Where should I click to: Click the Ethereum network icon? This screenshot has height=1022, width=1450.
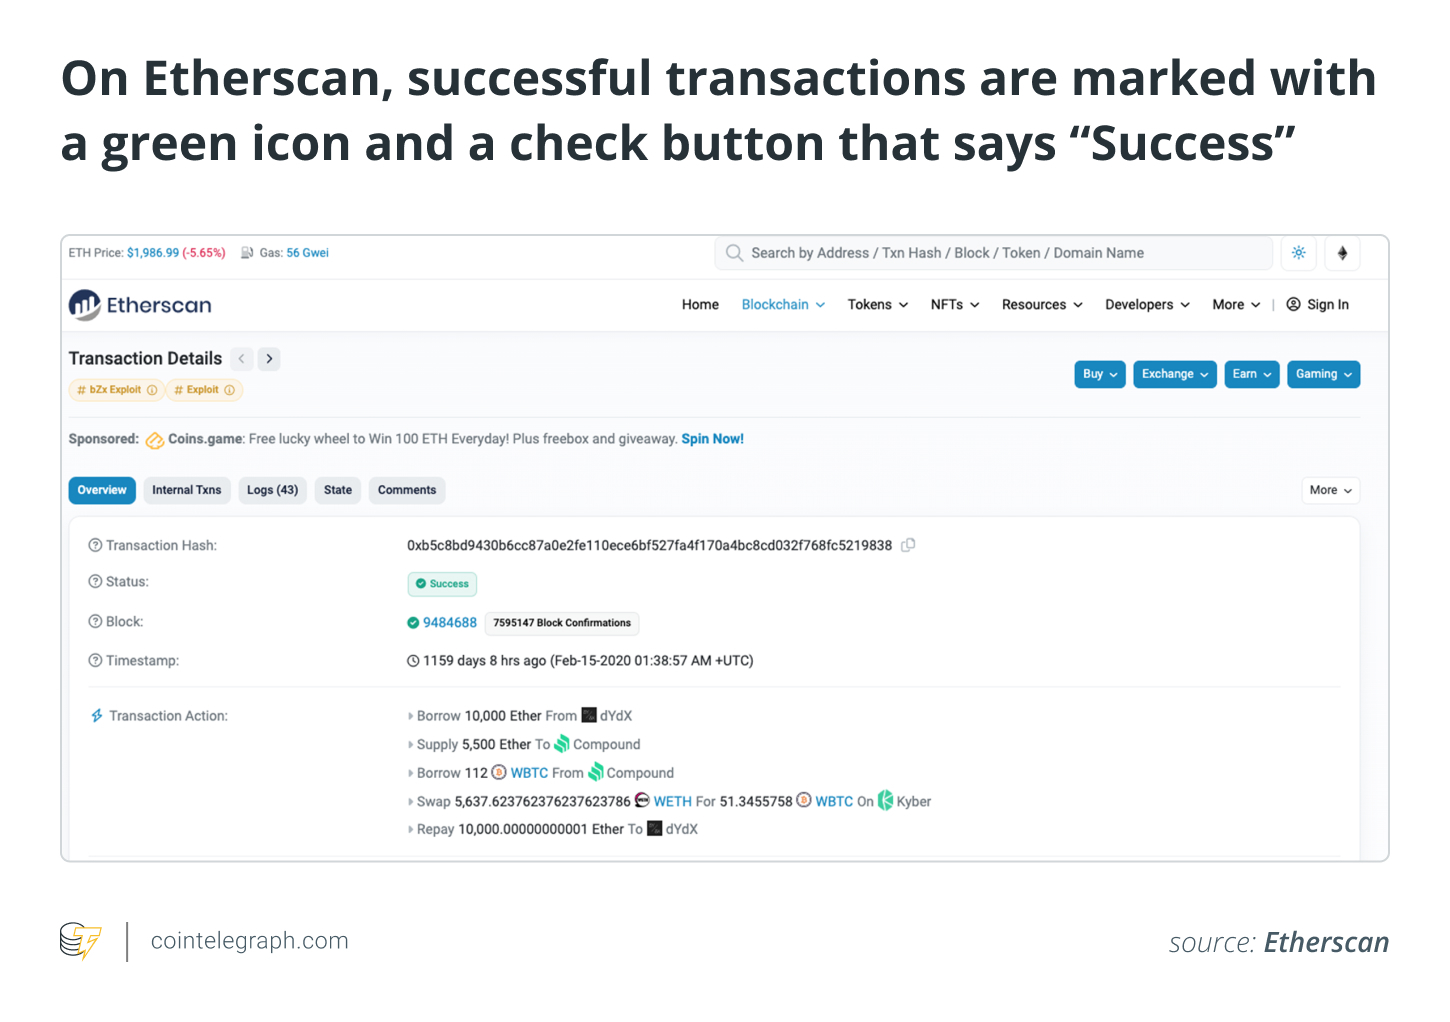pos(1342,253)
